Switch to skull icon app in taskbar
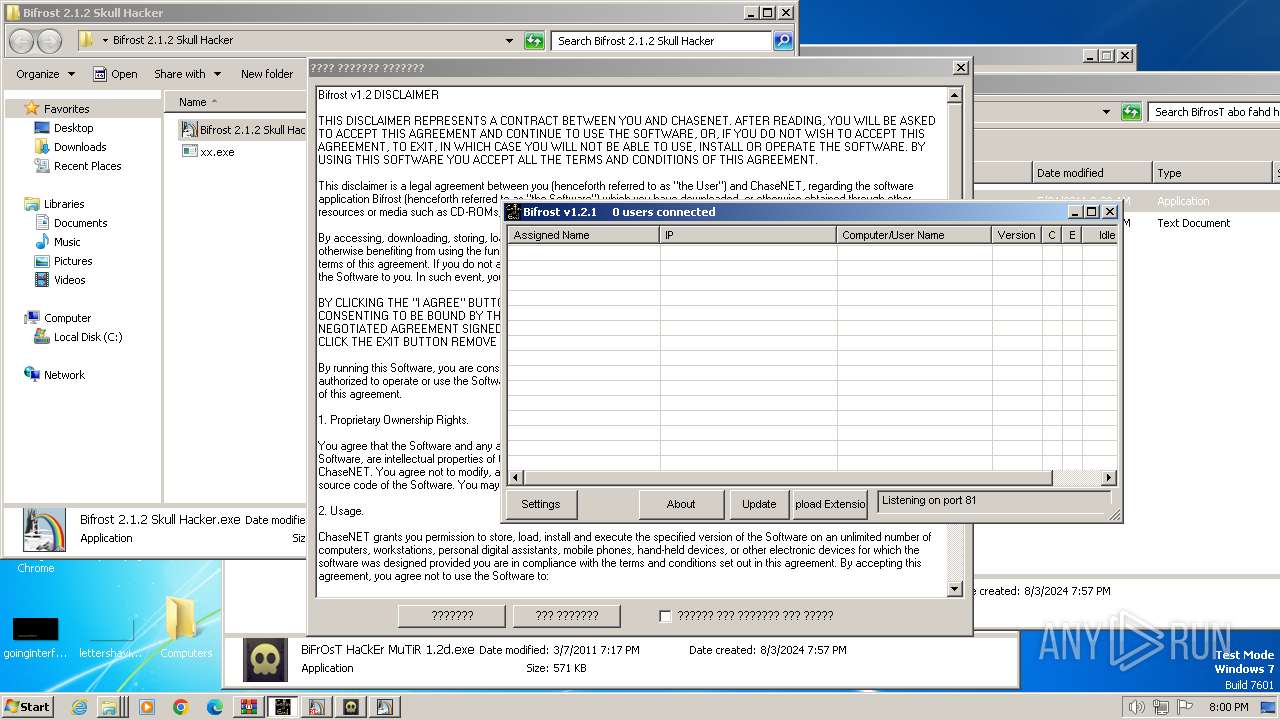The width and height of the screenshot is (1280, 720). pyautogui.click(x=351, y=706)
